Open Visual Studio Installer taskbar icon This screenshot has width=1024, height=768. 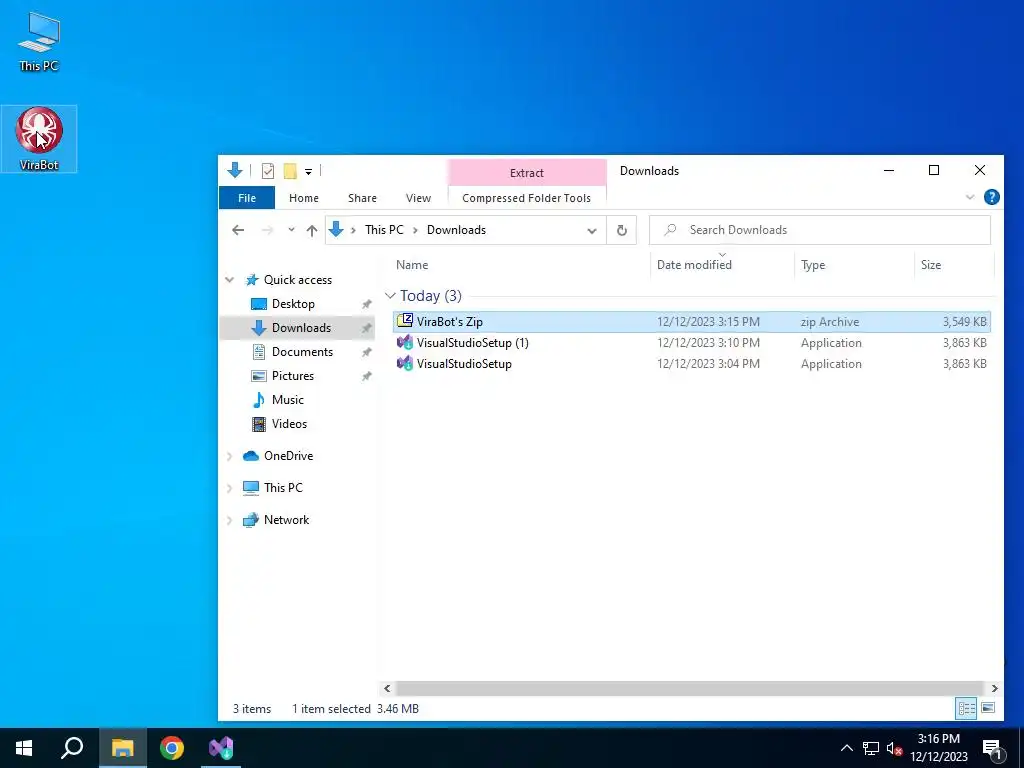pyautogui.click(x=221, y=748)
